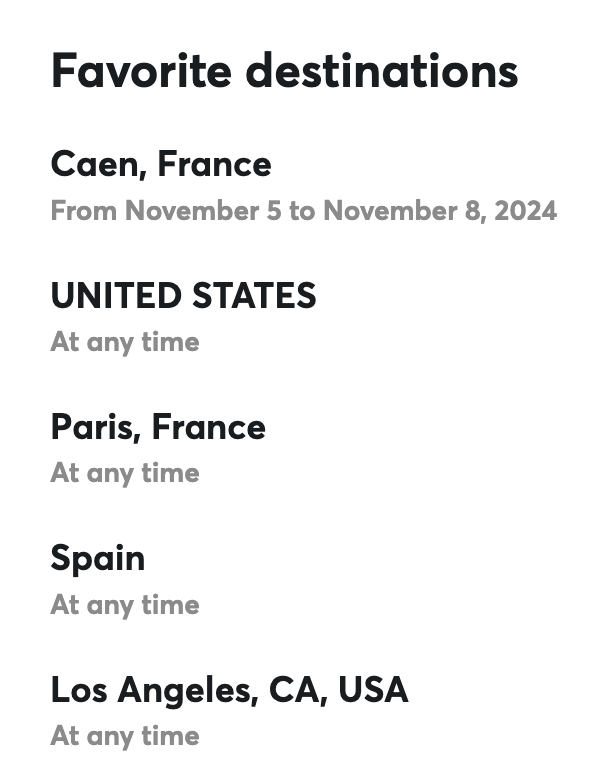Click "At any time" under UNITED STATES
This screenshot has height=758, width=614.
point(125,342)
